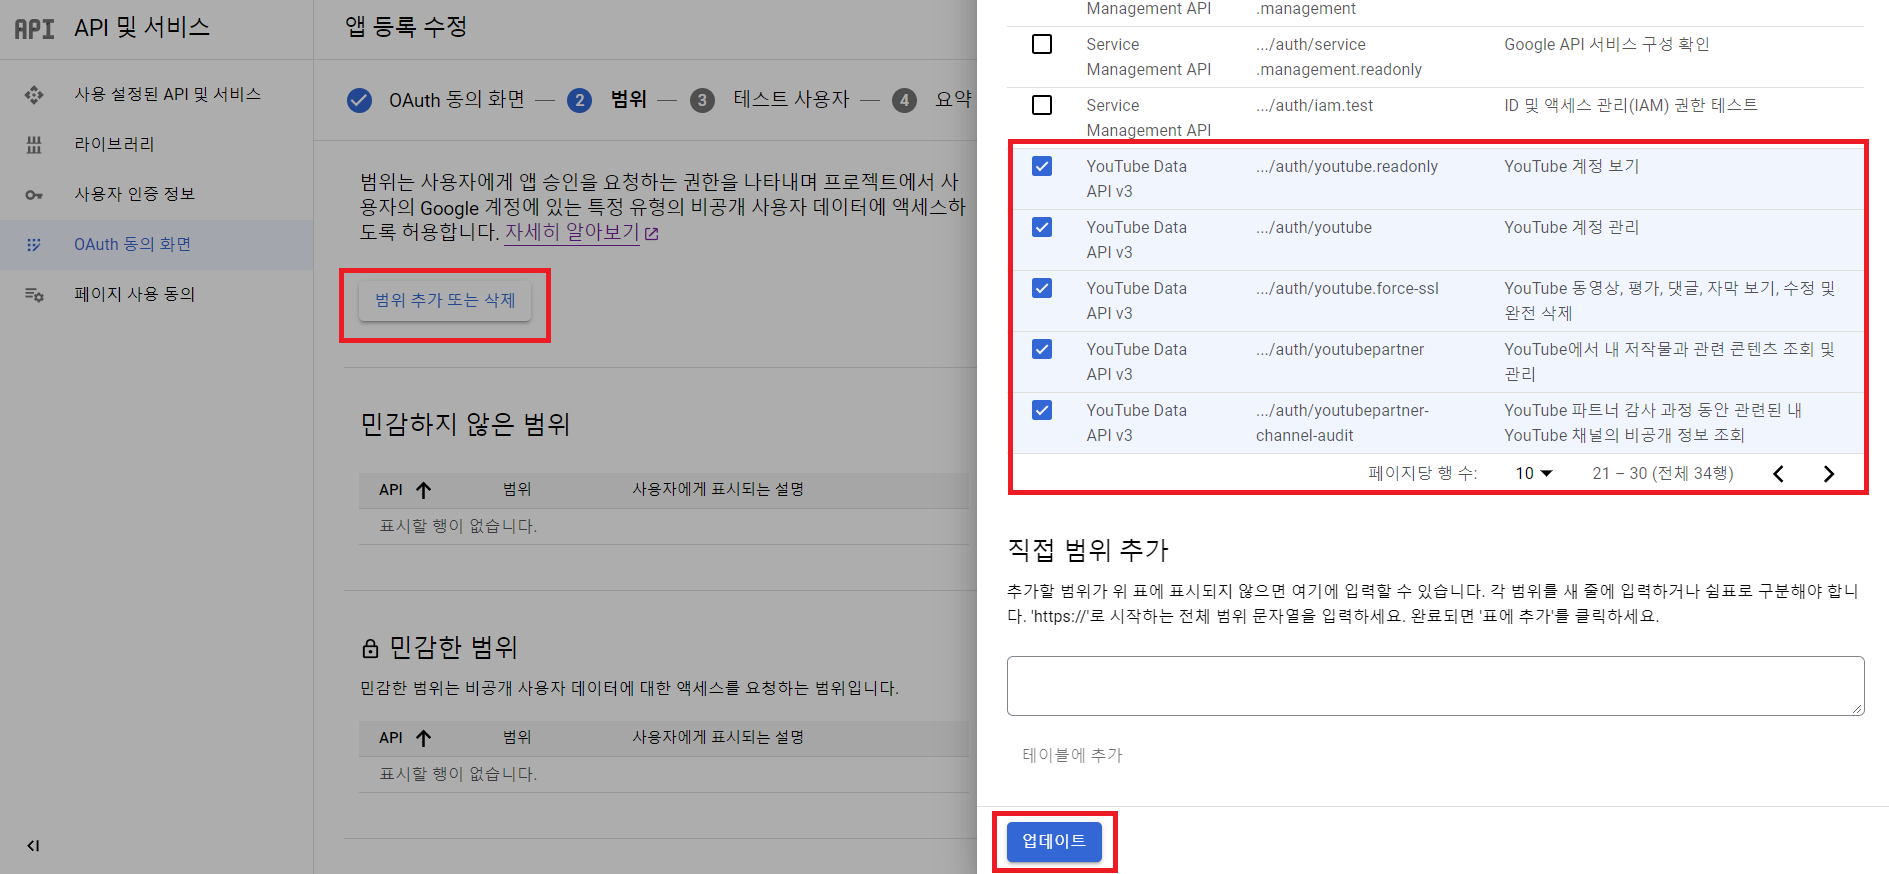This screenshot has height=874, width=1889.
Task: Uncheck the youtubepartner-channel-audit scope checkbox
Action: click(1042, 410)
